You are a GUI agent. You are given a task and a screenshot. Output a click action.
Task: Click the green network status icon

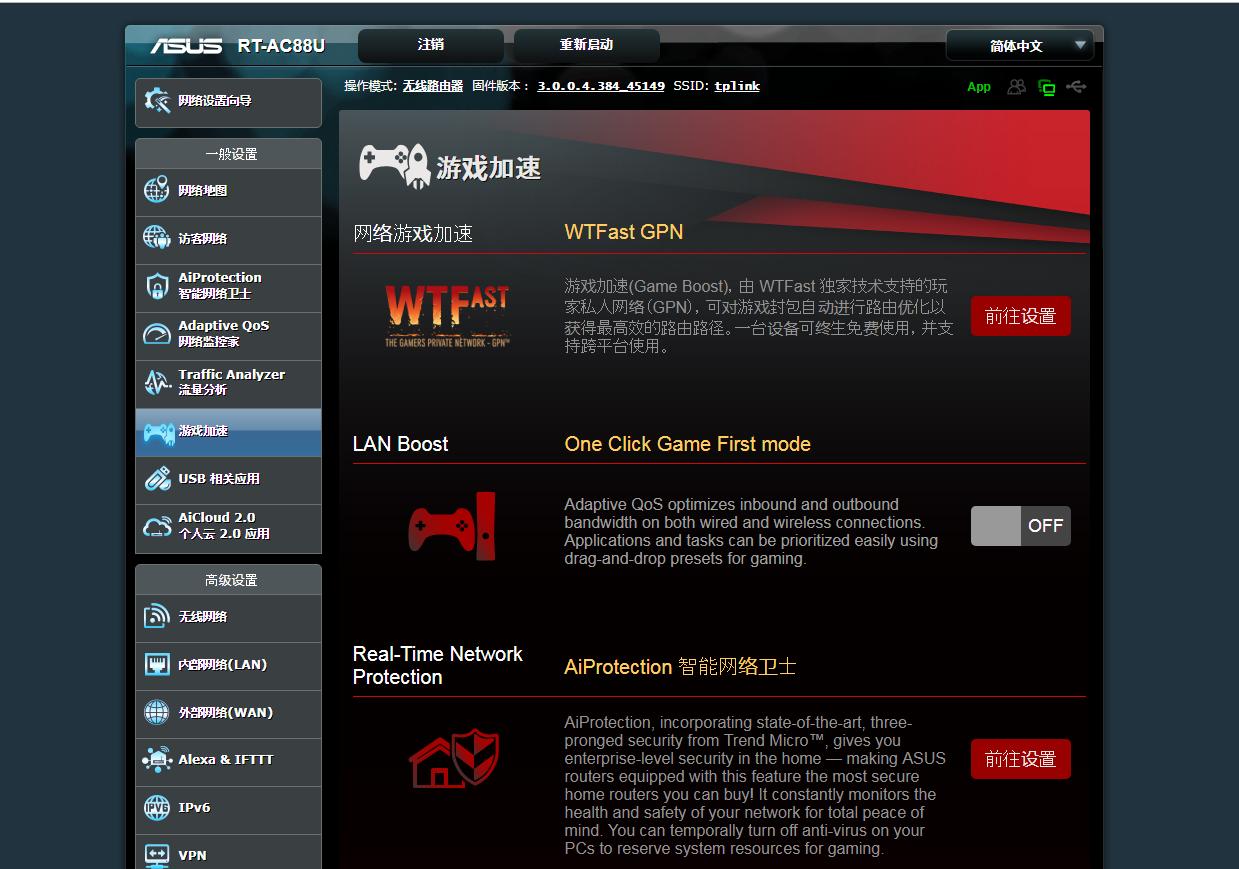[x=1047, y=88]
